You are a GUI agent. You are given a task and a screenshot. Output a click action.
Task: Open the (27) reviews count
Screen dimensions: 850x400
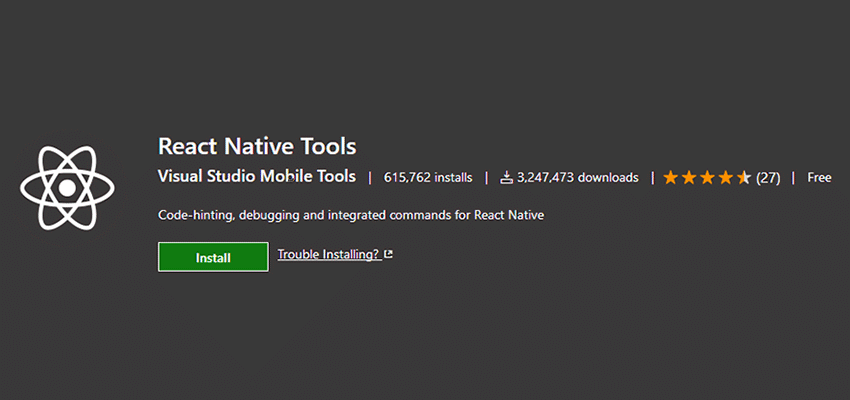(768, 178)
